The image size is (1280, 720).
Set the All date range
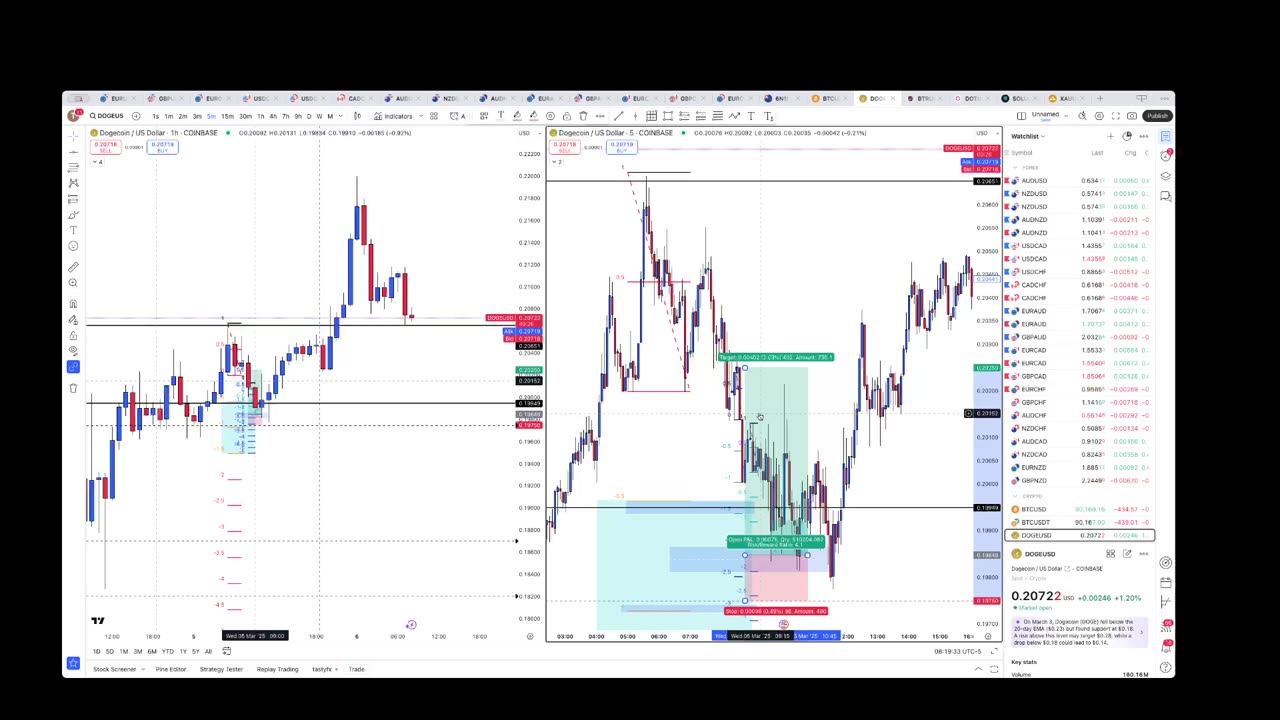click(208, 651)
